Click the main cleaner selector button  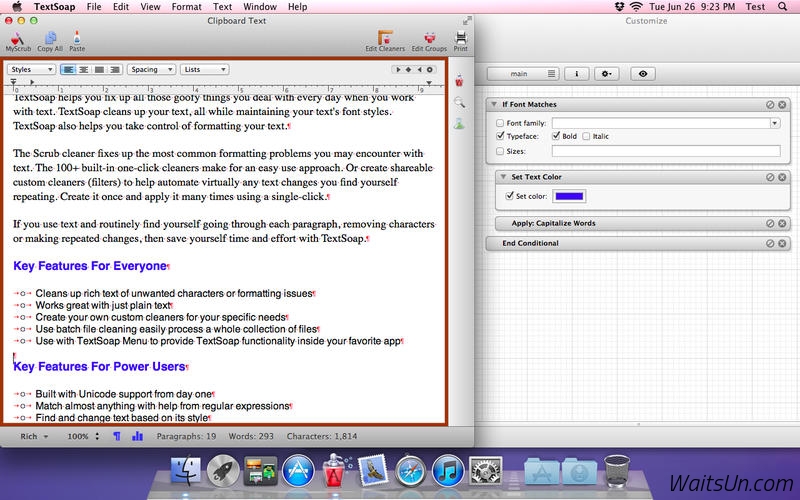[523, 74]
